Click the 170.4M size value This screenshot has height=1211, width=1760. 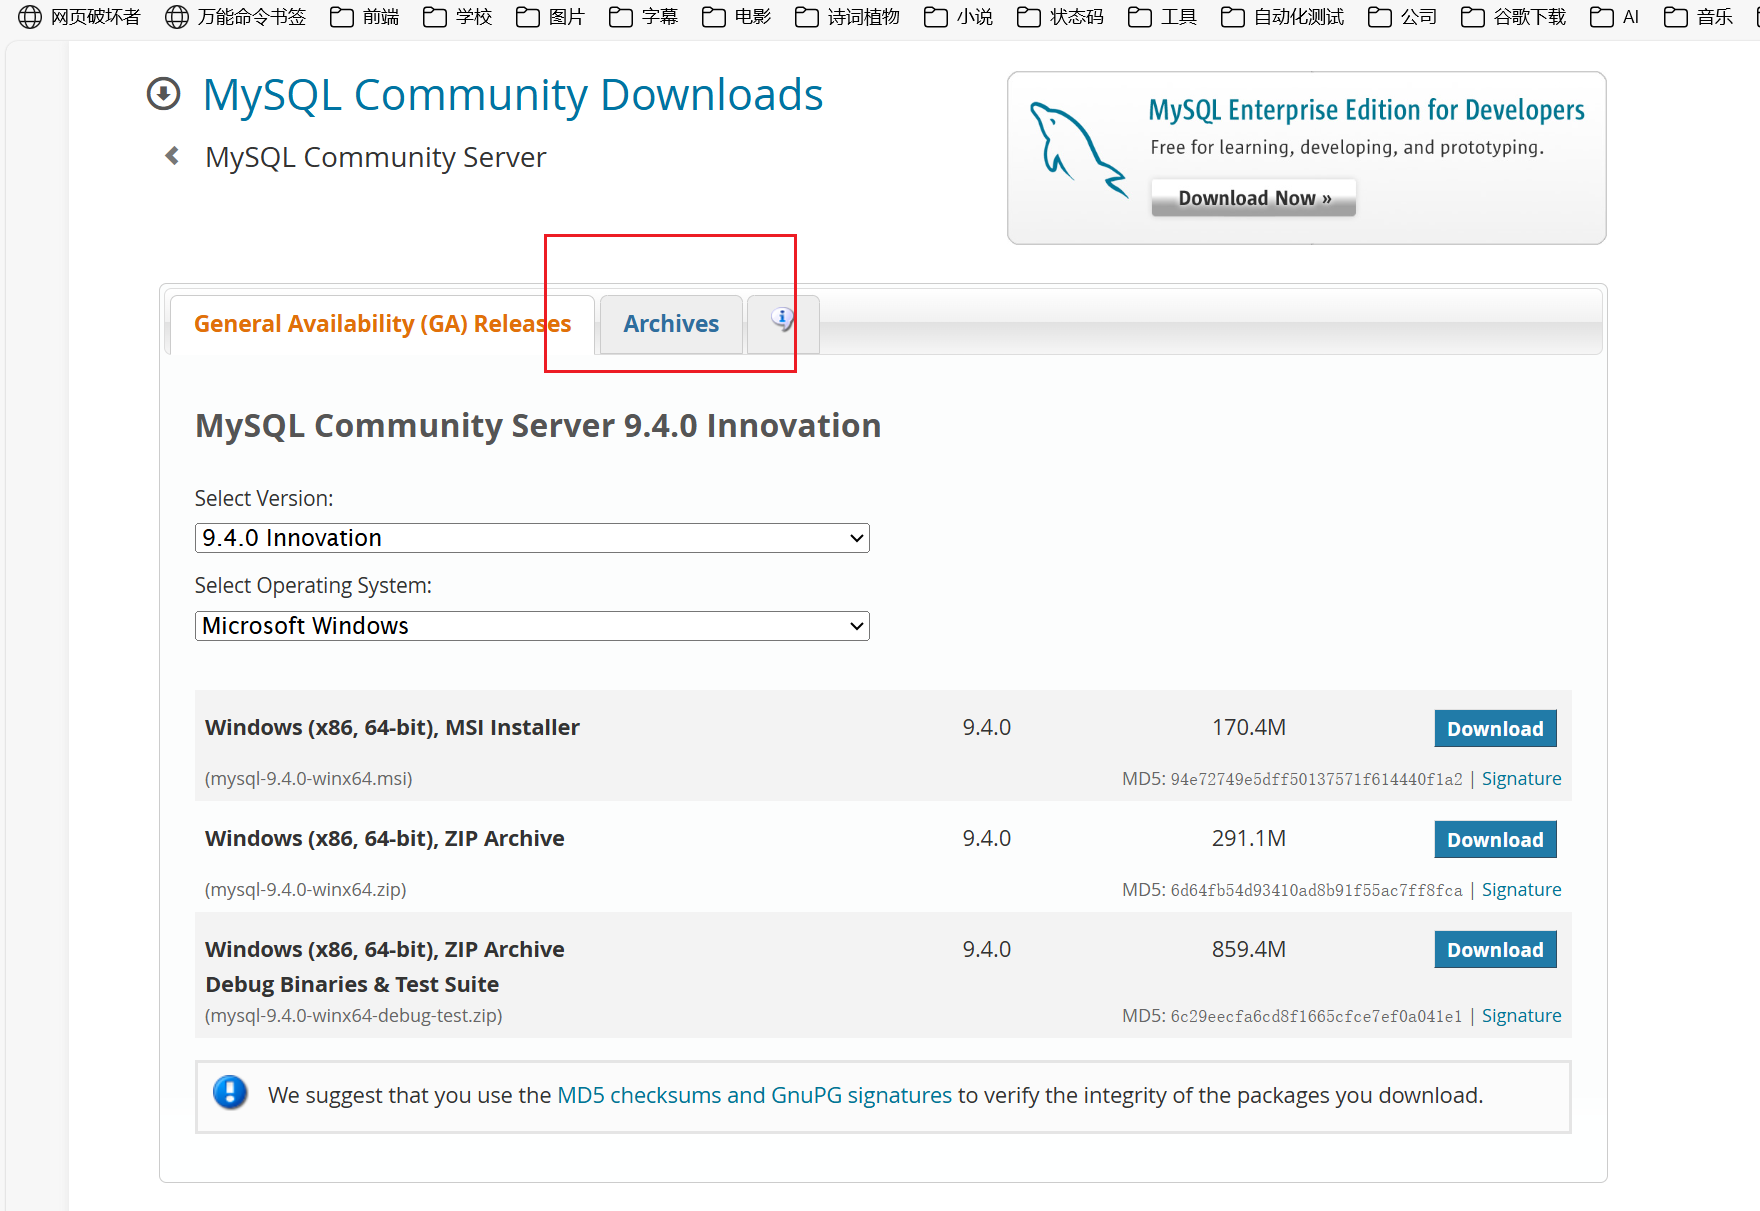[1249, 727]
